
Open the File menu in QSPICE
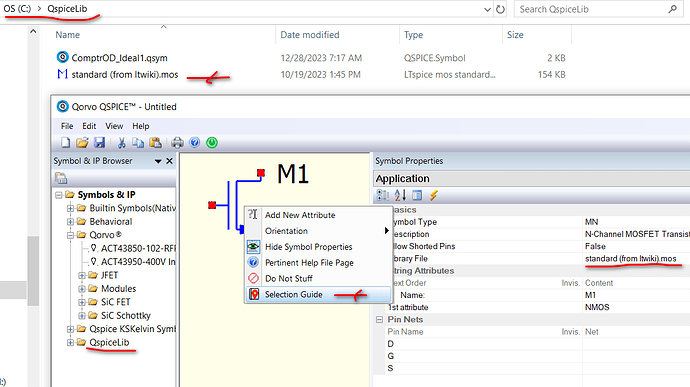pyautogui.click(x=67, y=126)
